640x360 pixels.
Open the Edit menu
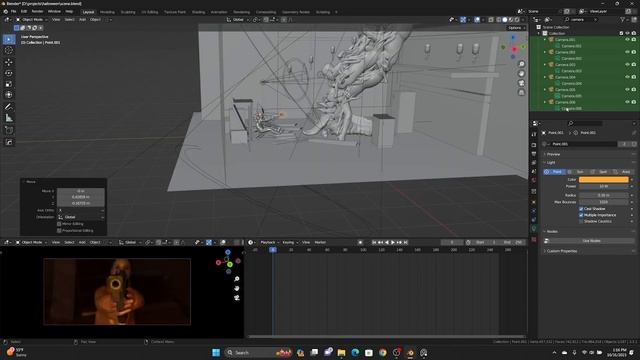pyautogui.click(x=24, y=11)
